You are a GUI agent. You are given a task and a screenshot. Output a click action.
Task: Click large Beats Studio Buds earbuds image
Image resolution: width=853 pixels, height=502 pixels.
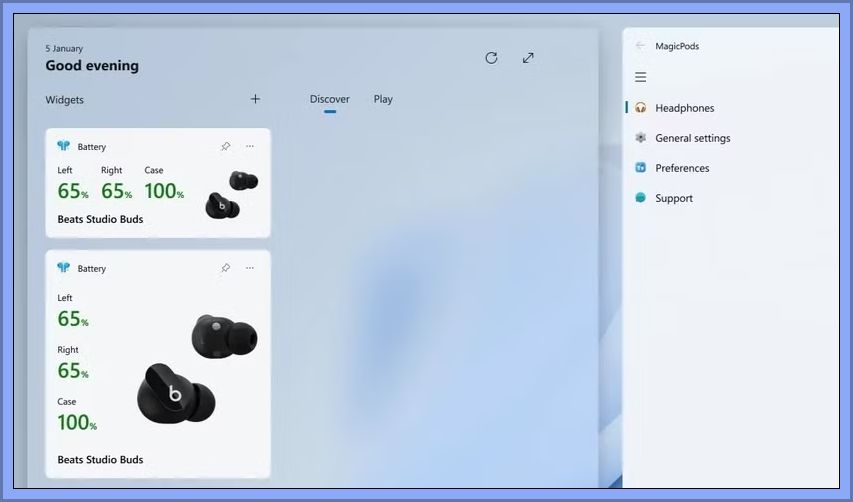[x=197, y=368]
